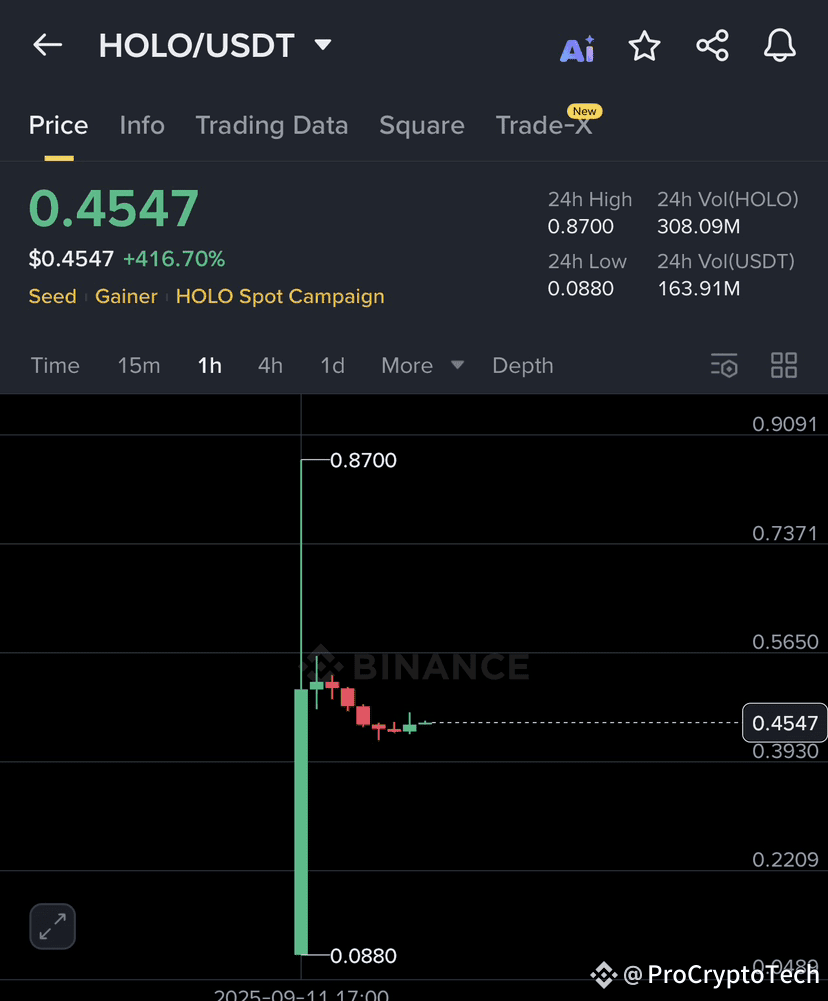This screenshot has width=828, height=1001.
Task: Open the HOLO Spot Campaign link
Action: [x=279, y=296]
